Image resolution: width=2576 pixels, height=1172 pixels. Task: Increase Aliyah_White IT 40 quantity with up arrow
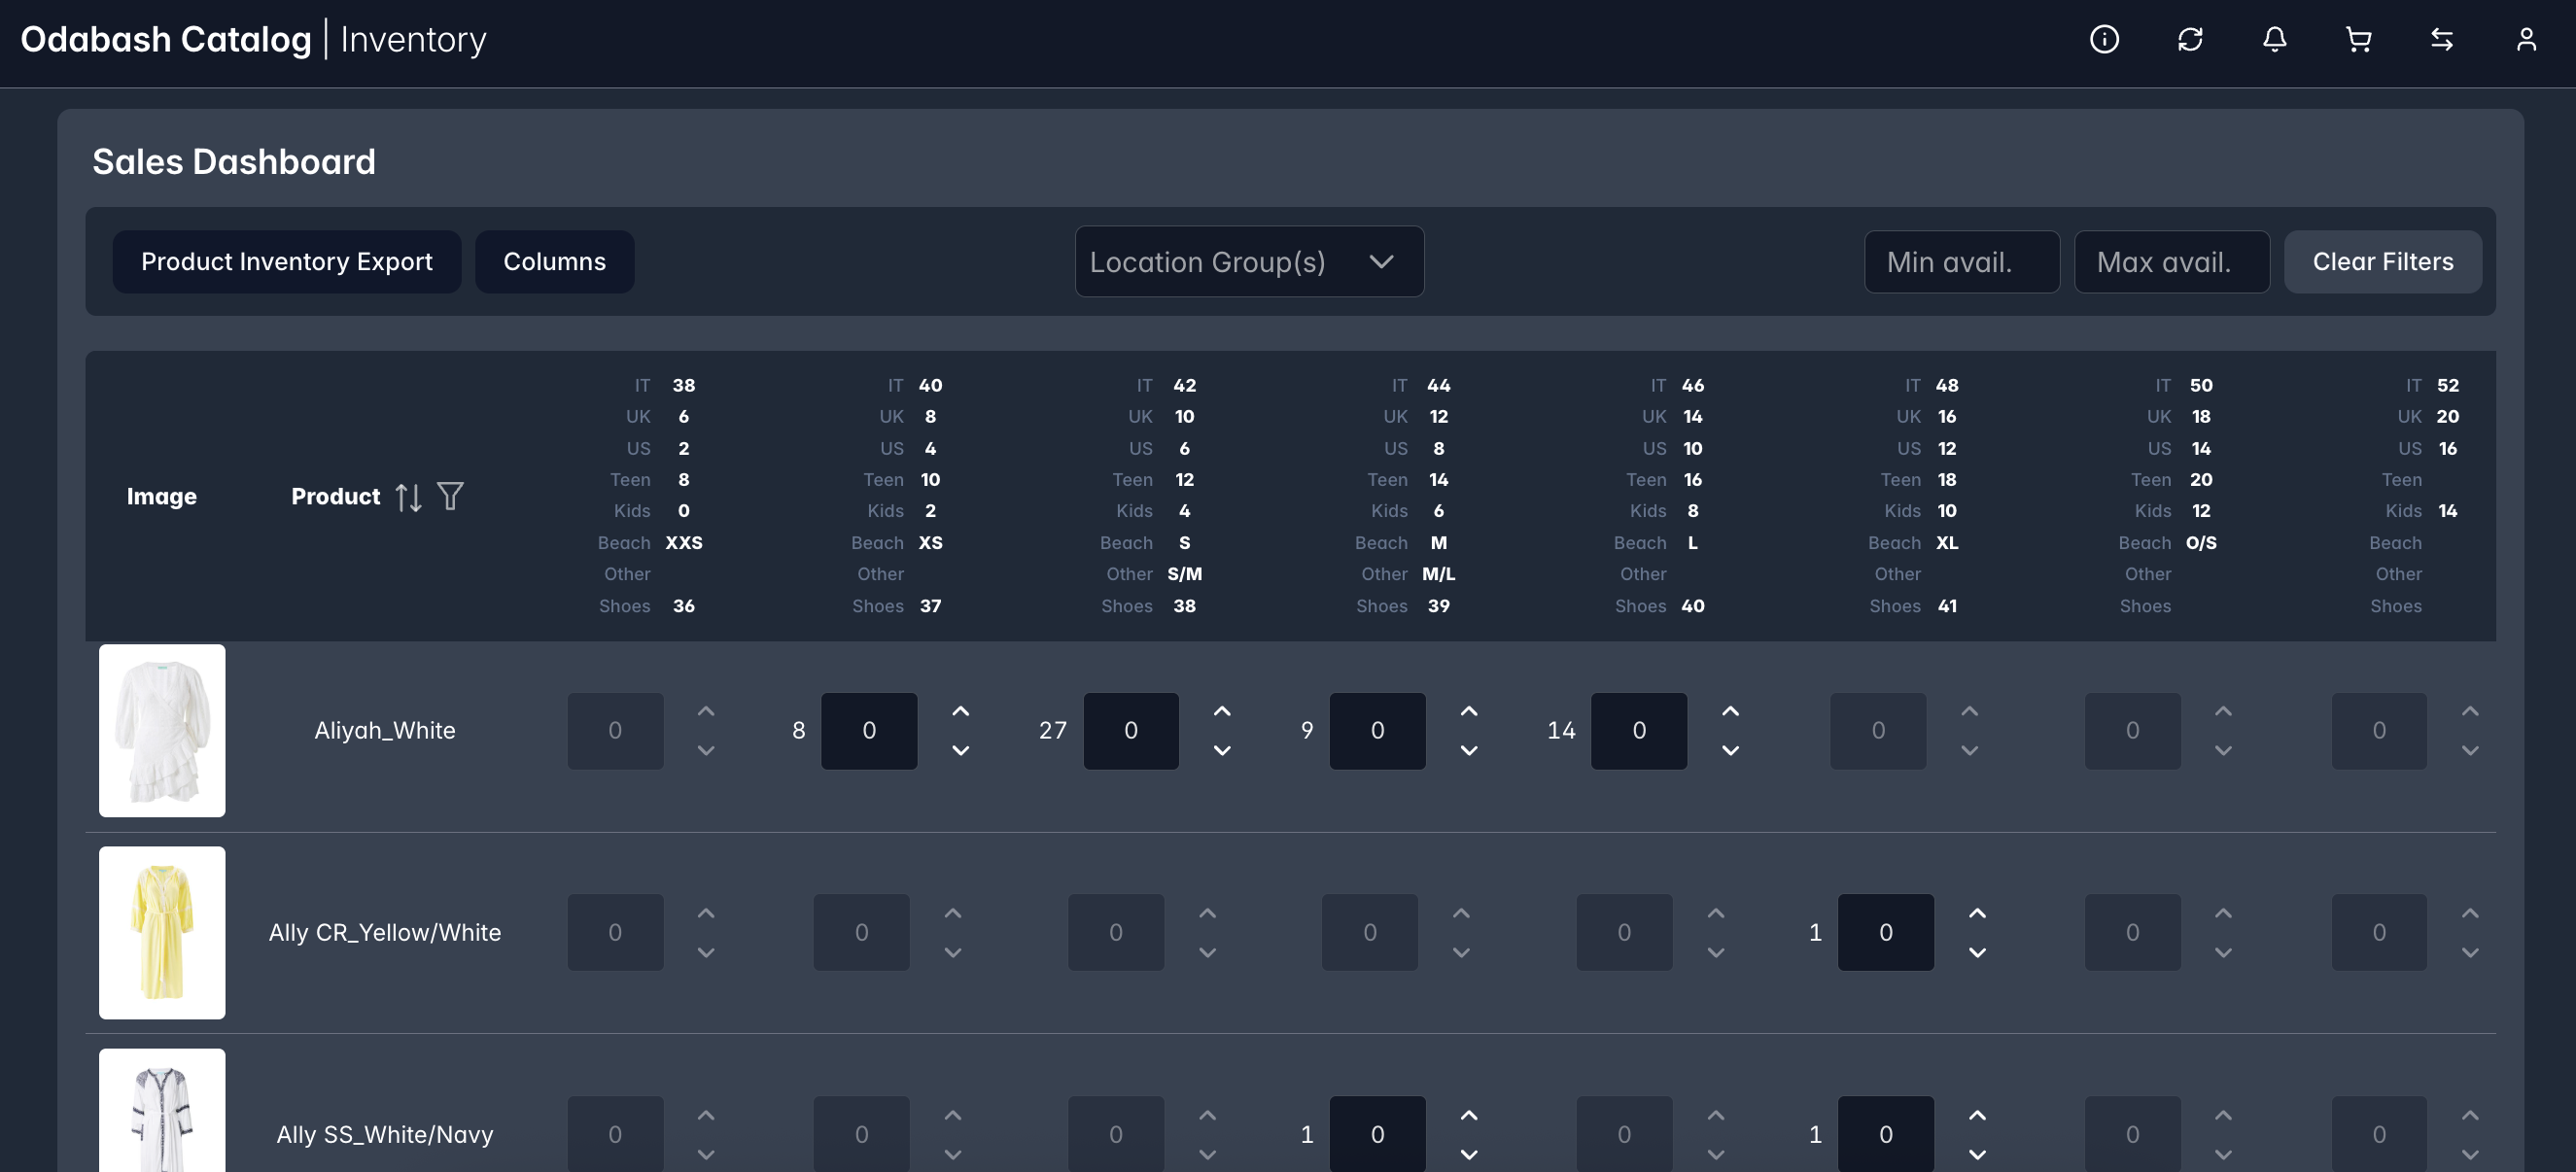960,711
